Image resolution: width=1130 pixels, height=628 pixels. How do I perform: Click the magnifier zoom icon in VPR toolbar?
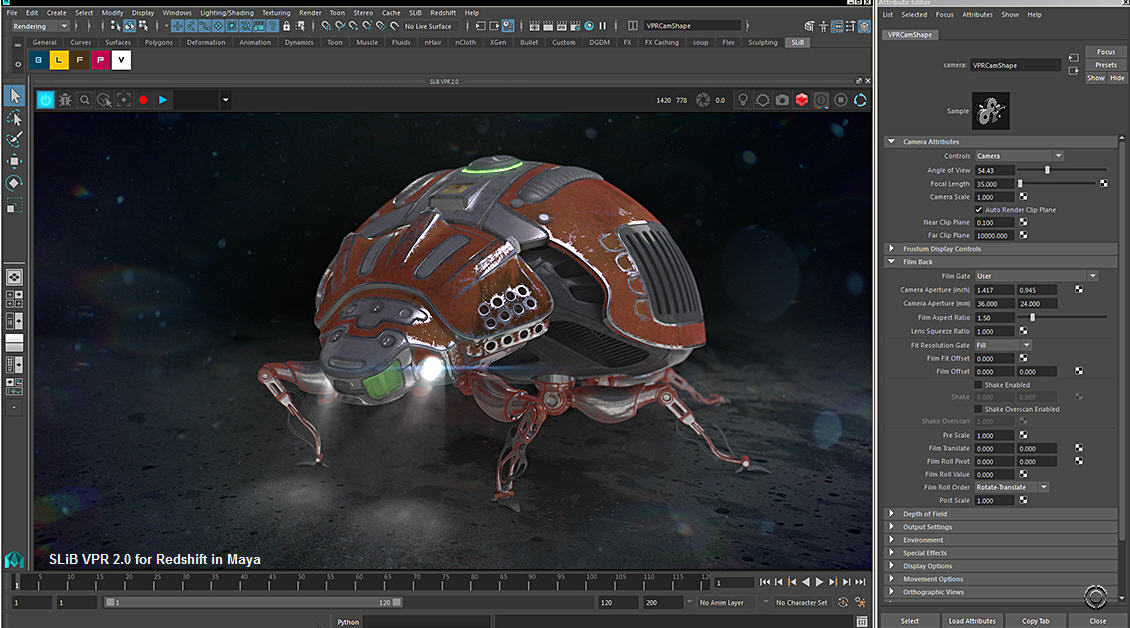click(85, 100)
